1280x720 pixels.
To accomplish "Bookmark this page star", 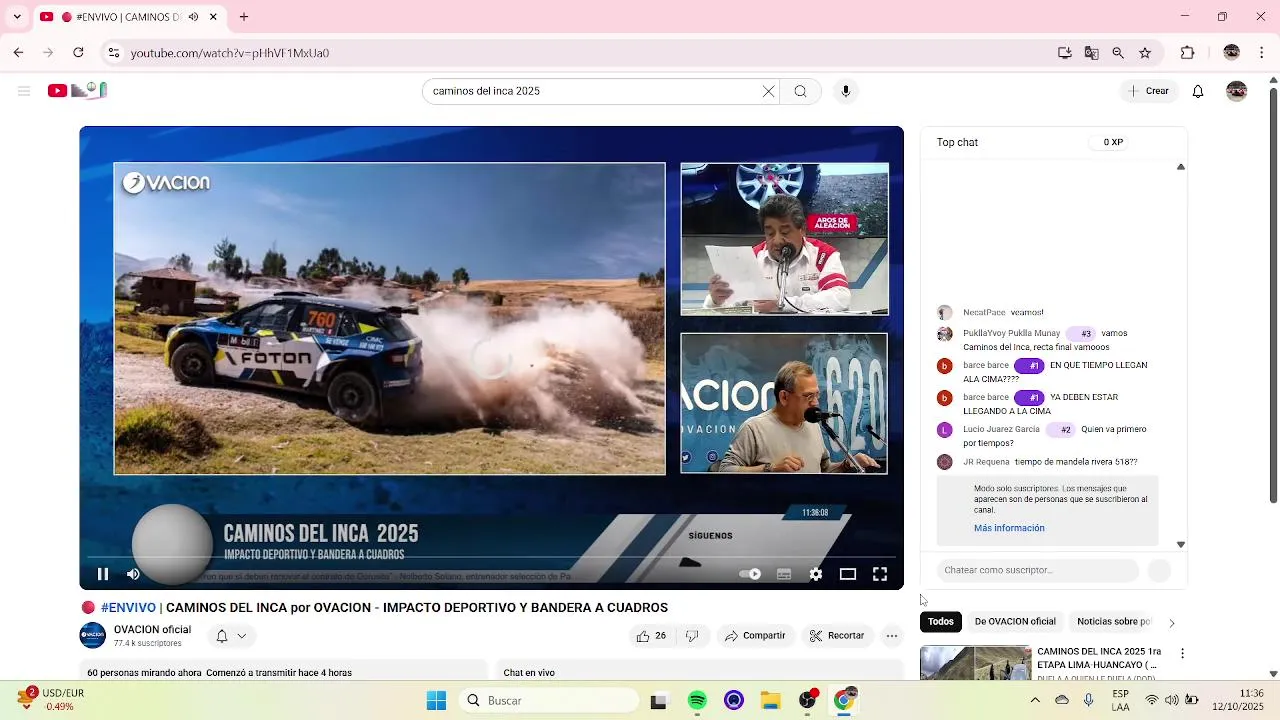I will click(x=1145, y=53).
